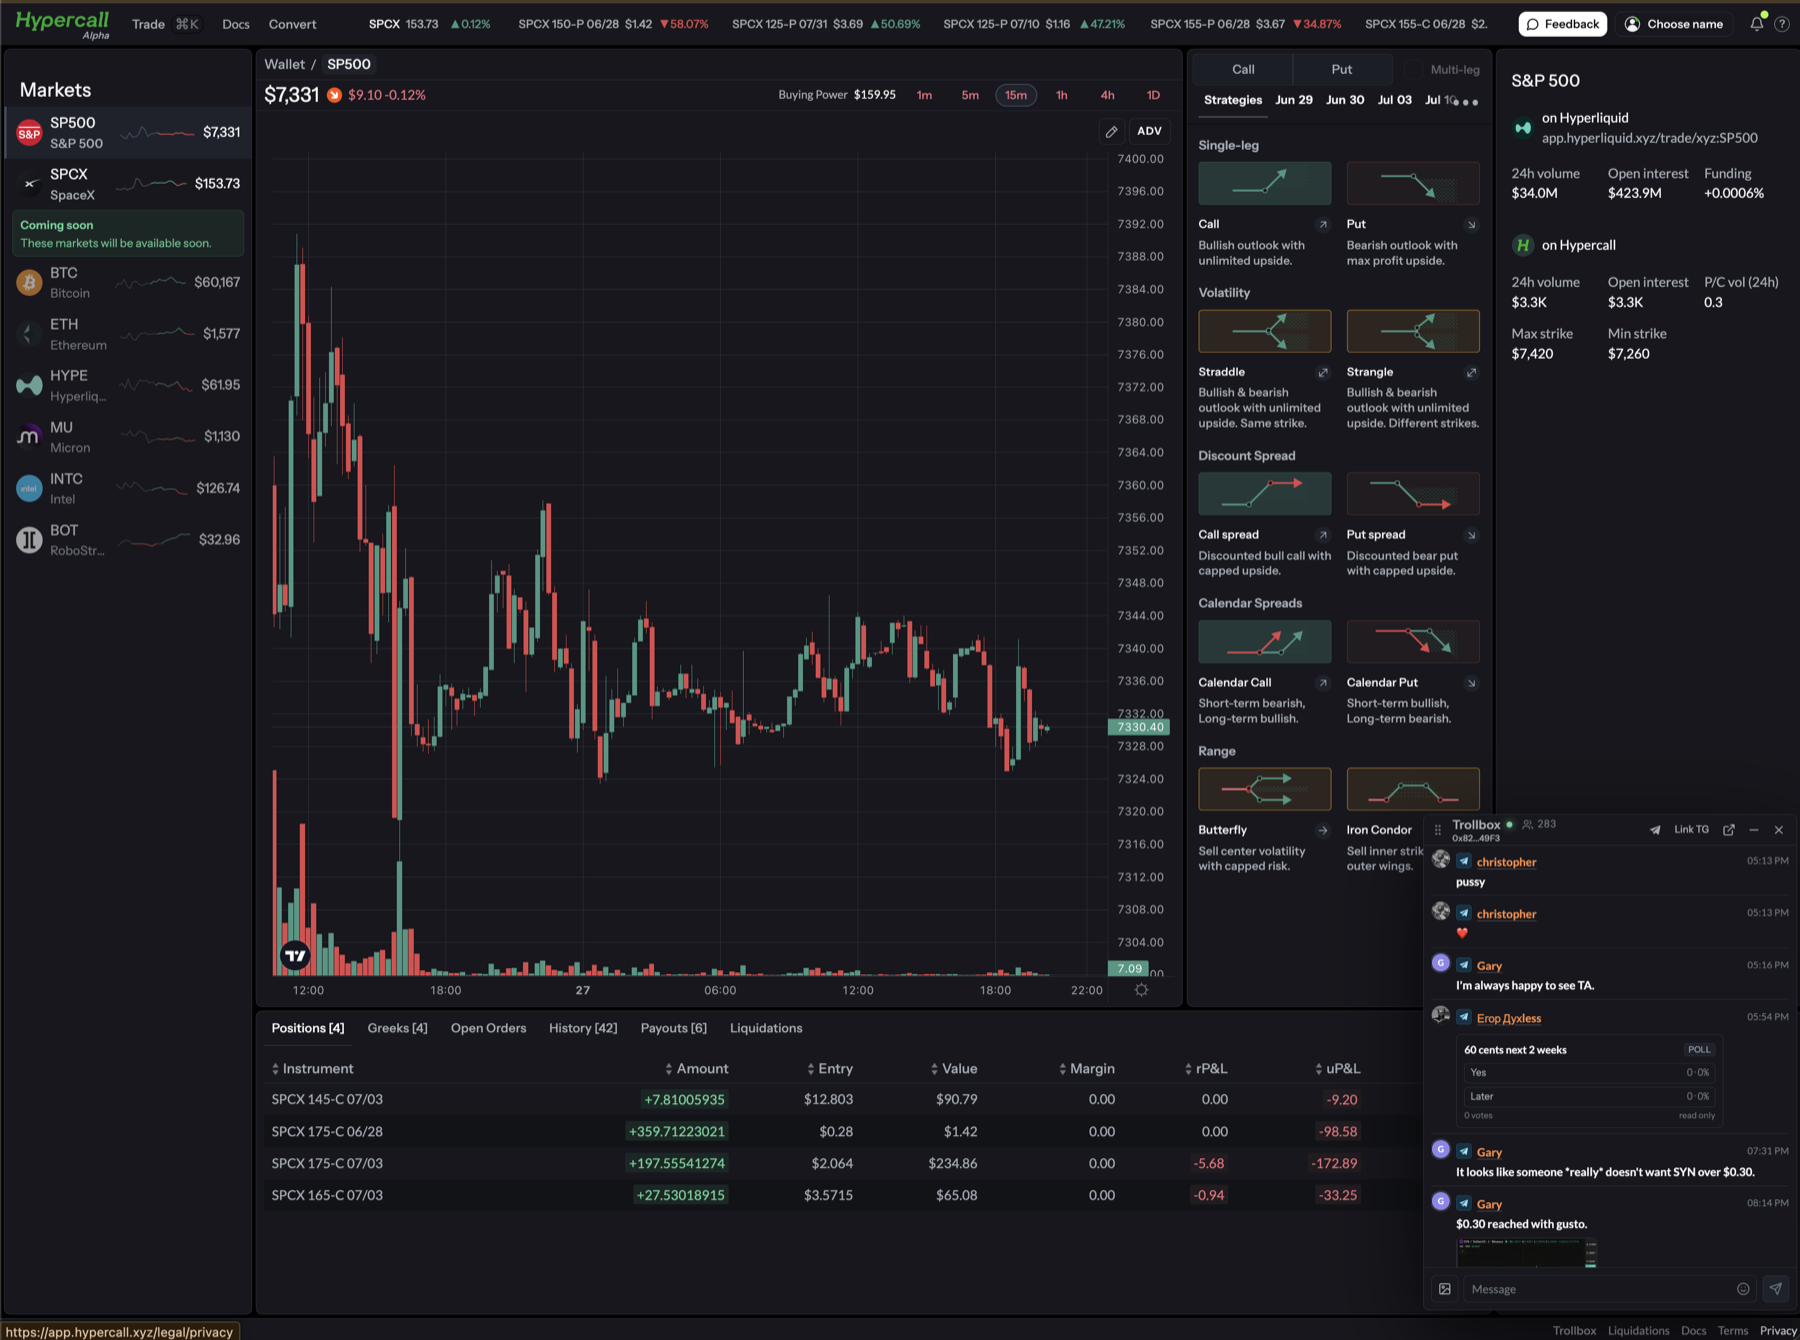Click the Telegram icon beside Link TG
This screenshot has height=1340, width=1800.
[1655, 830]
